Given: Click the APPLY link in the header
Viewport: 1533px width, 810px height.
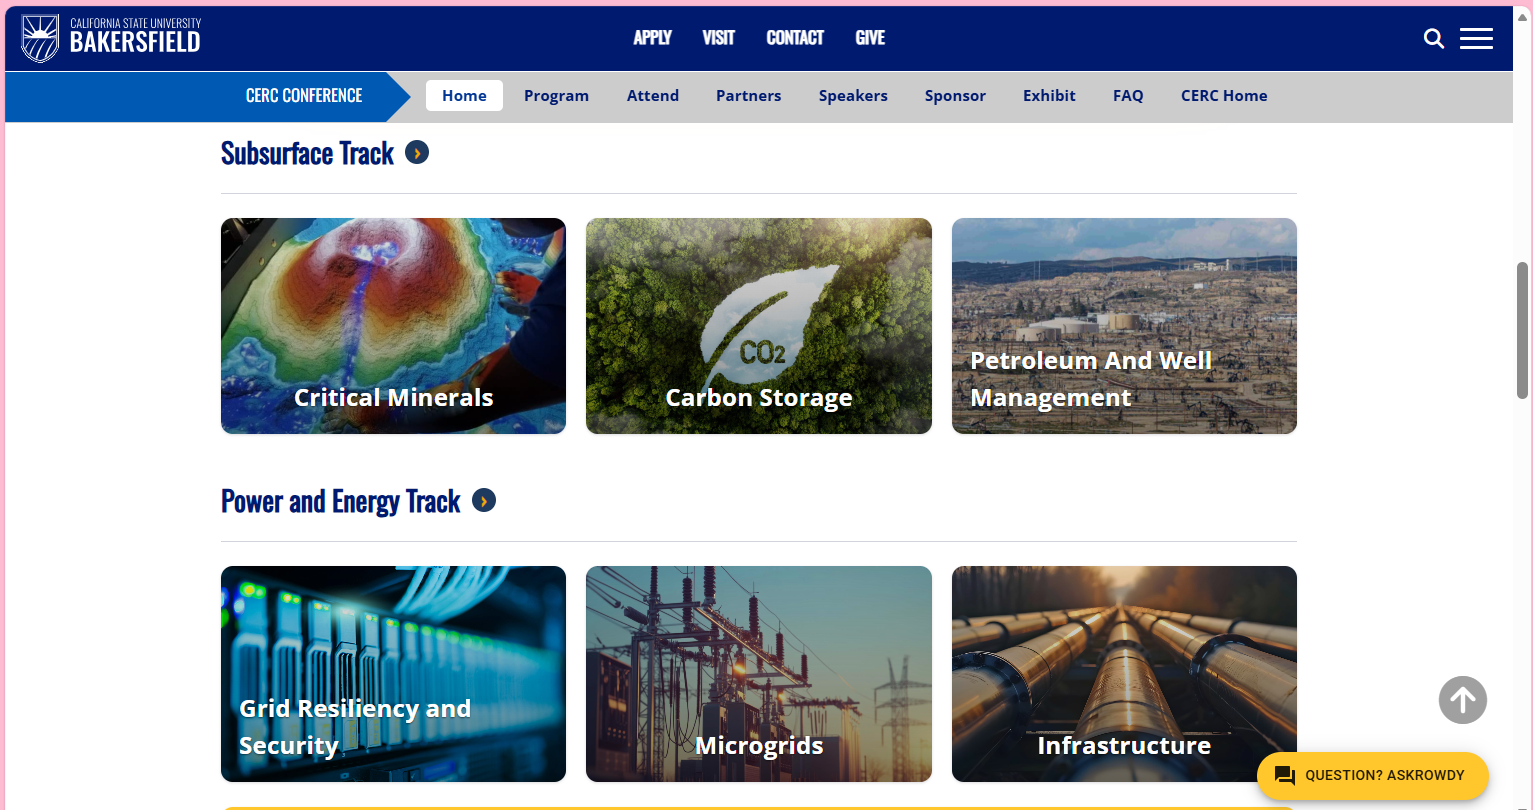Looking at the screenshot, I should tap(652, 38).
